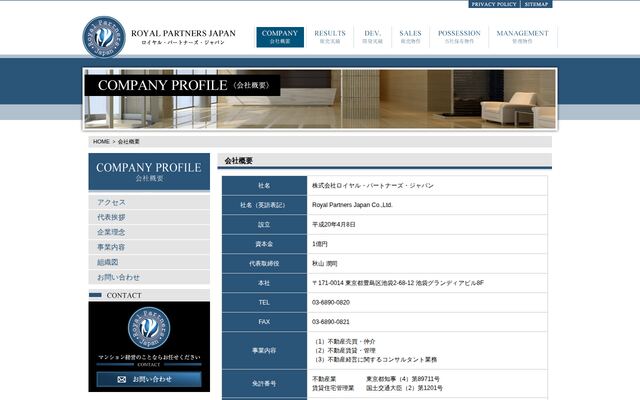
Task: Click the 資本金 row header cell
Action: [x=264, y=244]
